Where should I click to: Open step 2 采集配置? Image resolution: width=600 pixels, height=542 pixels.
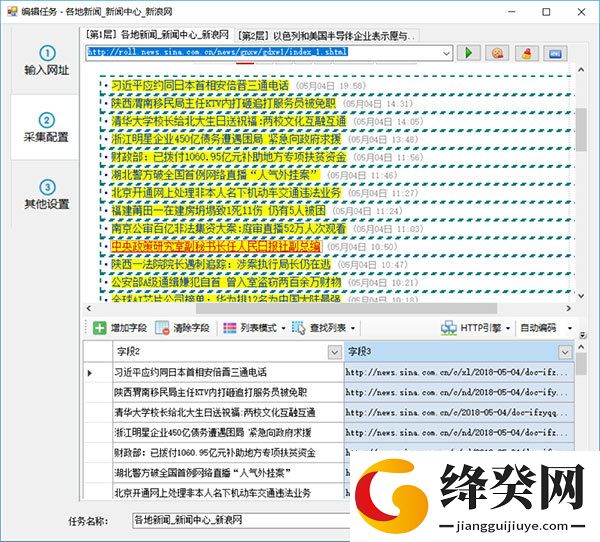click(x=46, y=127)
